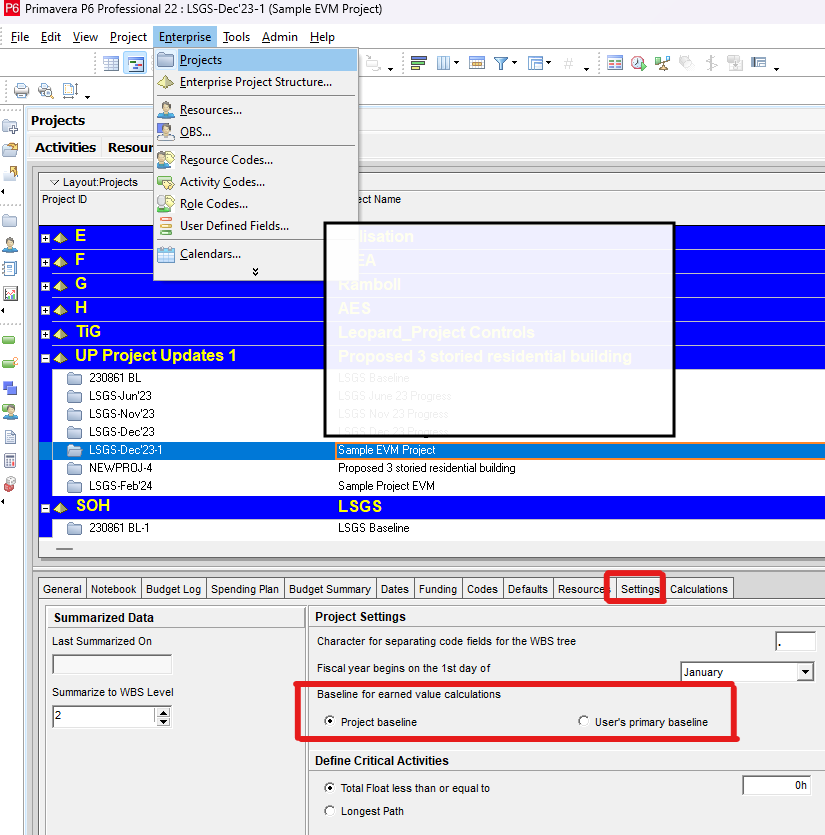Choose the Longest Path radio button
825x835 pixels.
pyautogui.click(x=330, y=811)
